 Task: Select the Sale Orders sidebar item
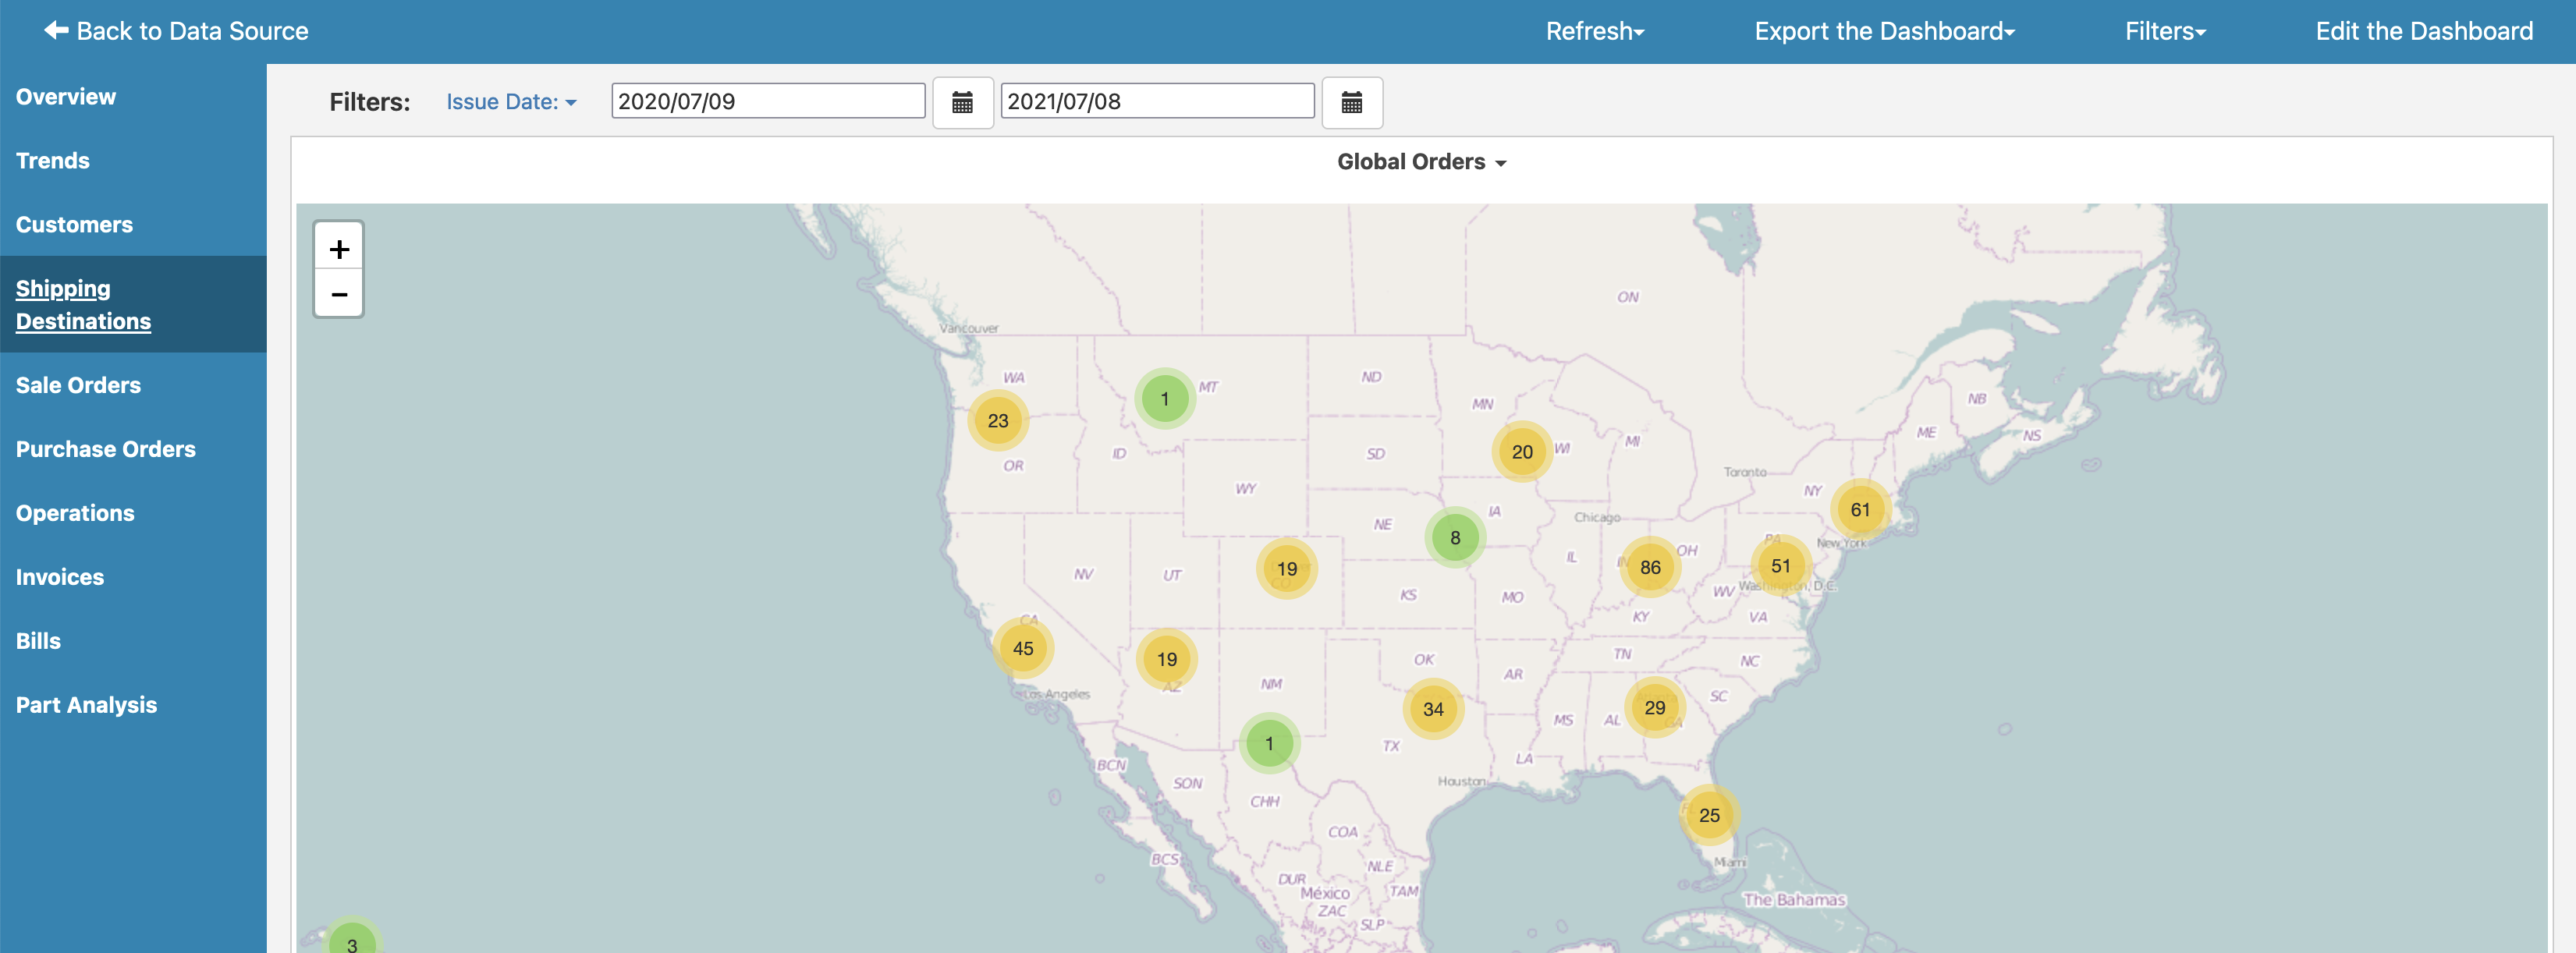(x=79, y=384)
